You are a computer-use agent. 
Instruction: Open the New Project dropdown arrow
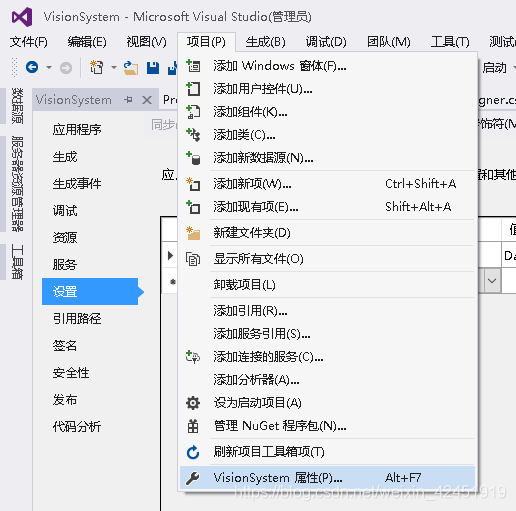[114, 68]
